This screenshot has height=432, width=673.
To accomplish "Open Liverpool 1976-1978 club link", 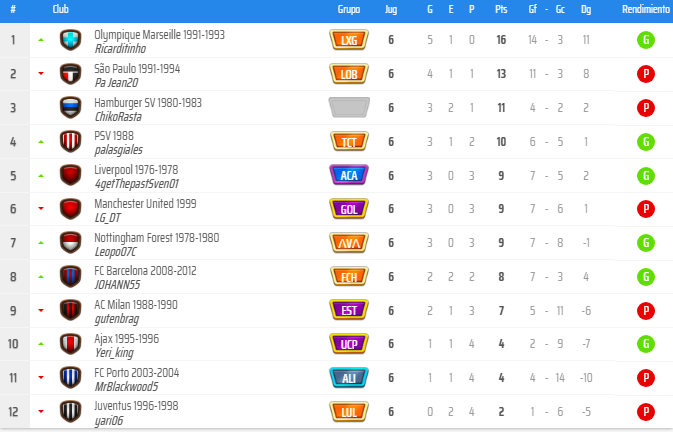I will click(136, 170).
